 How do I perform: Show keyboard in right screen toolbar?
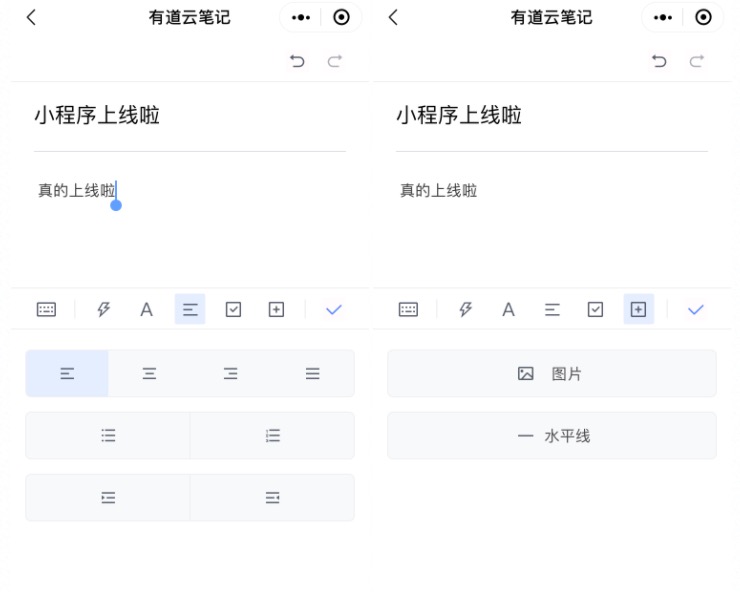click(408, 310)
